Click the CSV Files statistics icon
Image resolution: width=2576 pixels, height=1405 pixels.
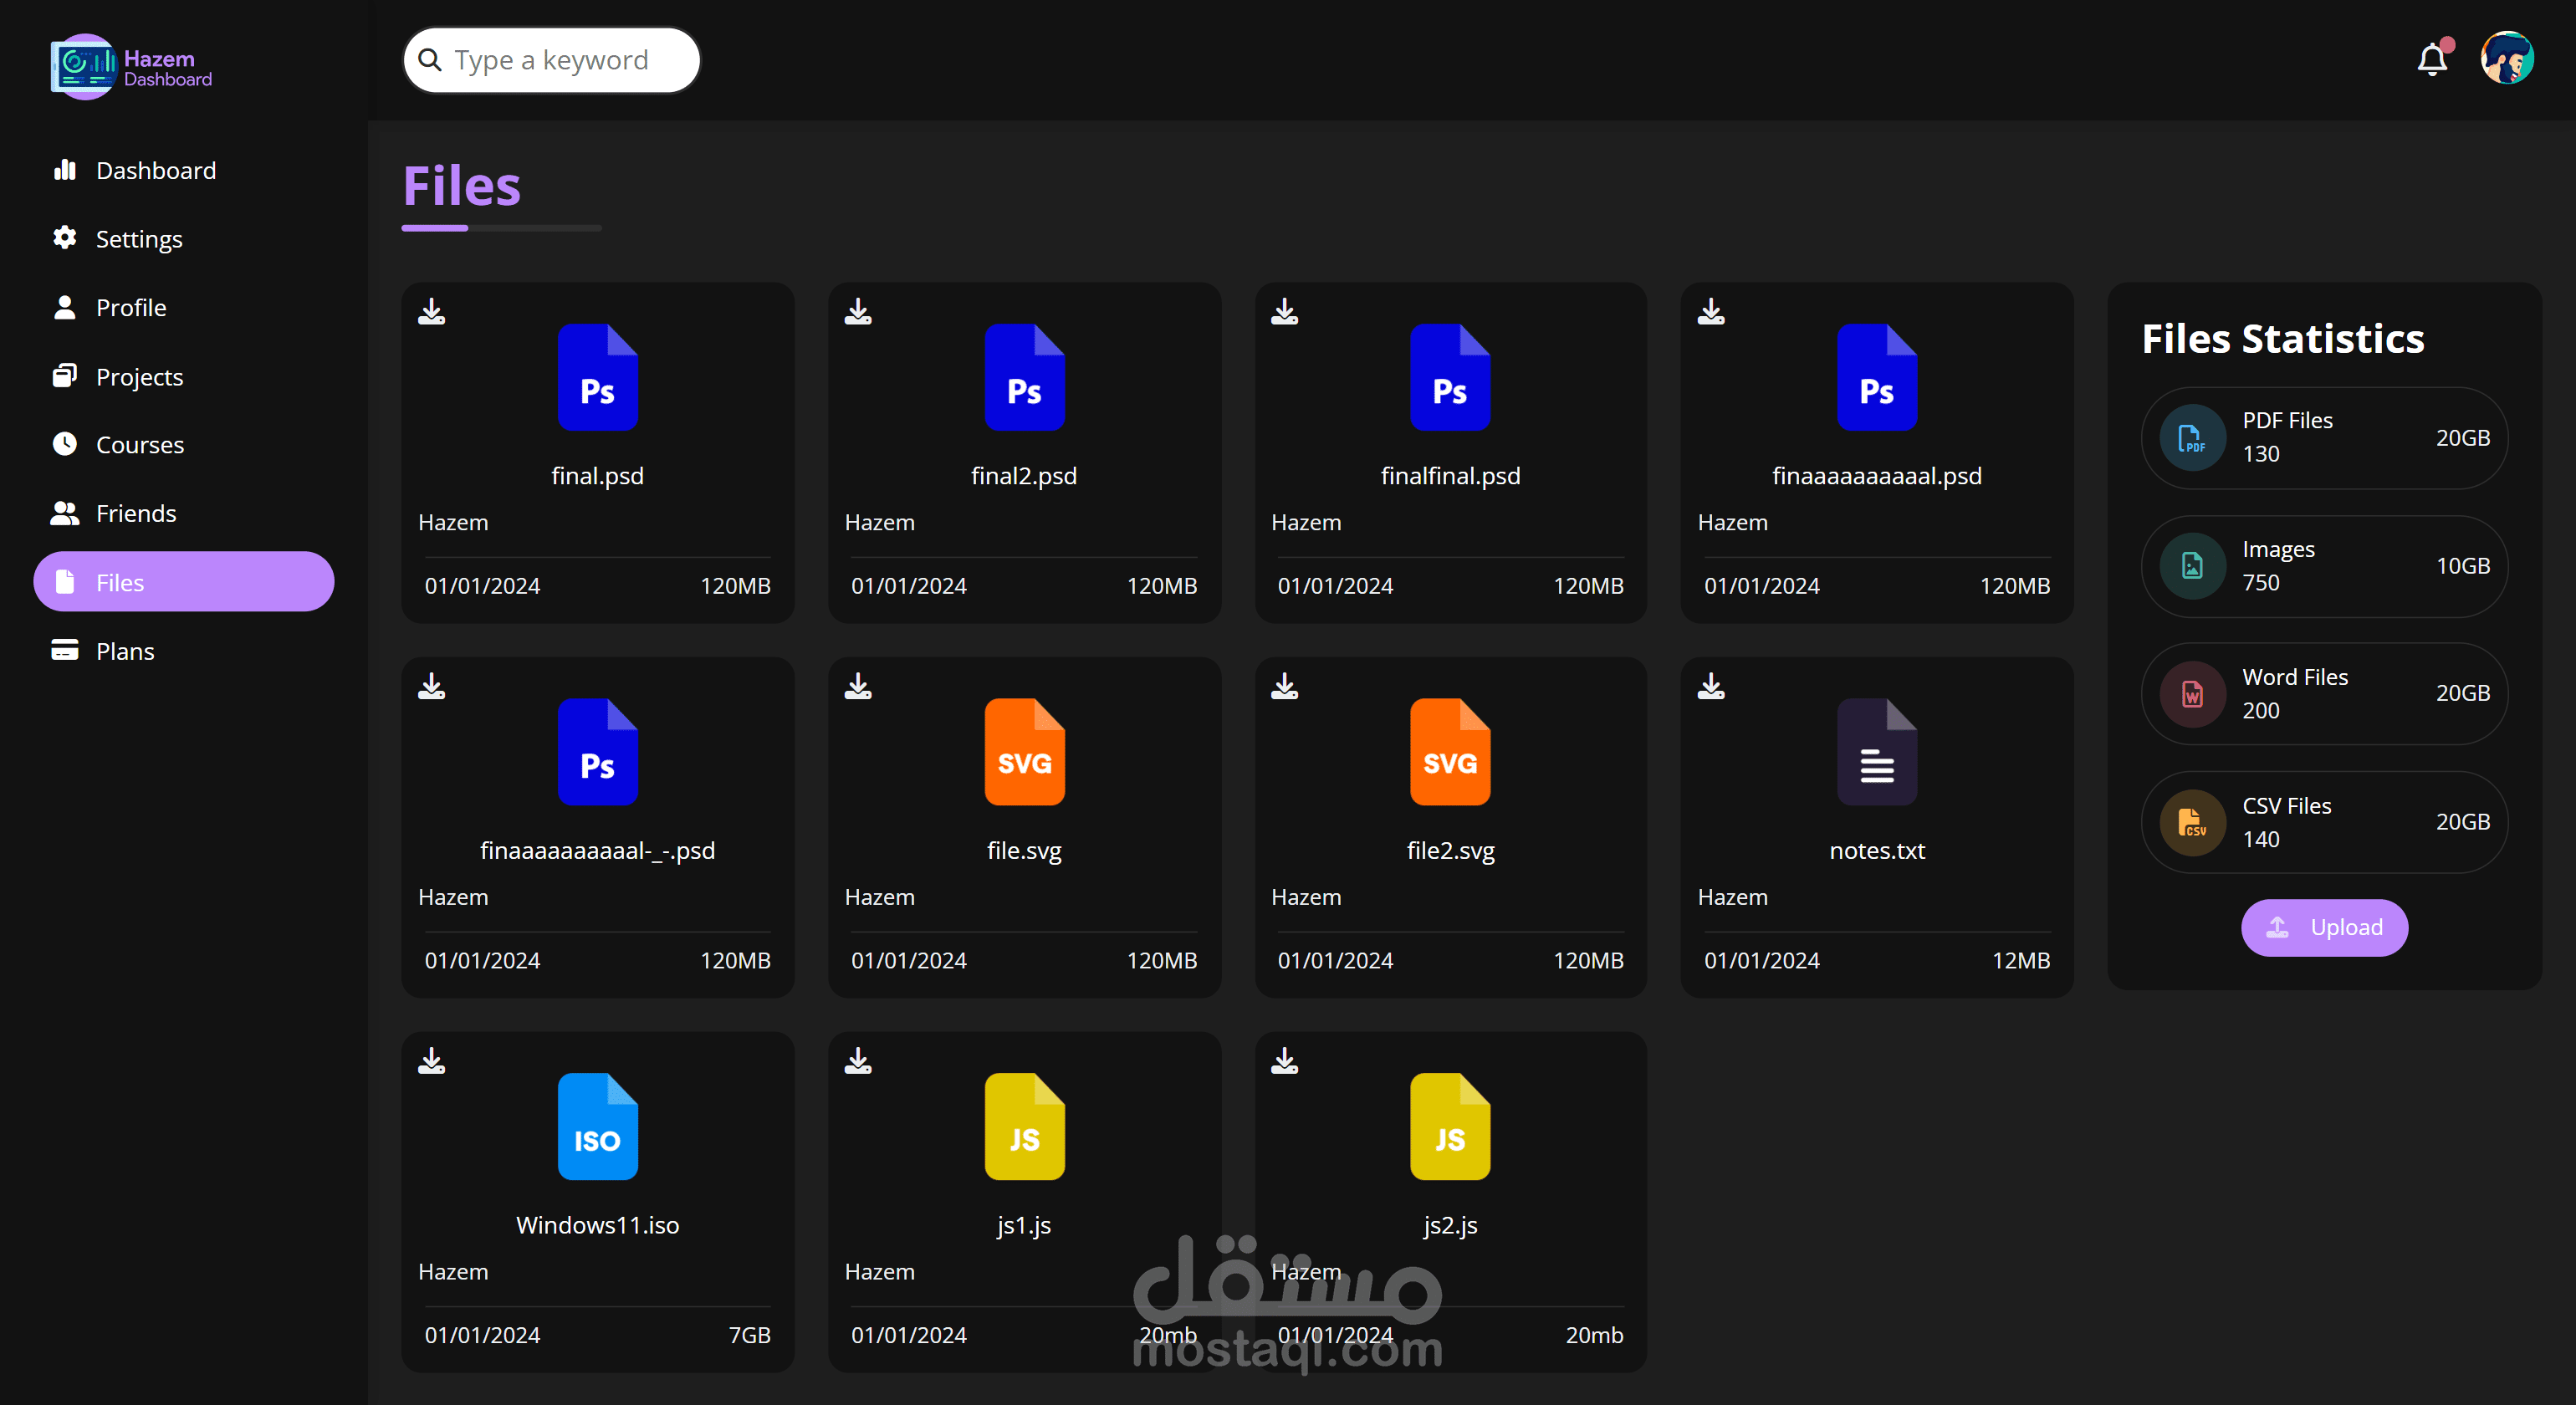(2192, 822)
